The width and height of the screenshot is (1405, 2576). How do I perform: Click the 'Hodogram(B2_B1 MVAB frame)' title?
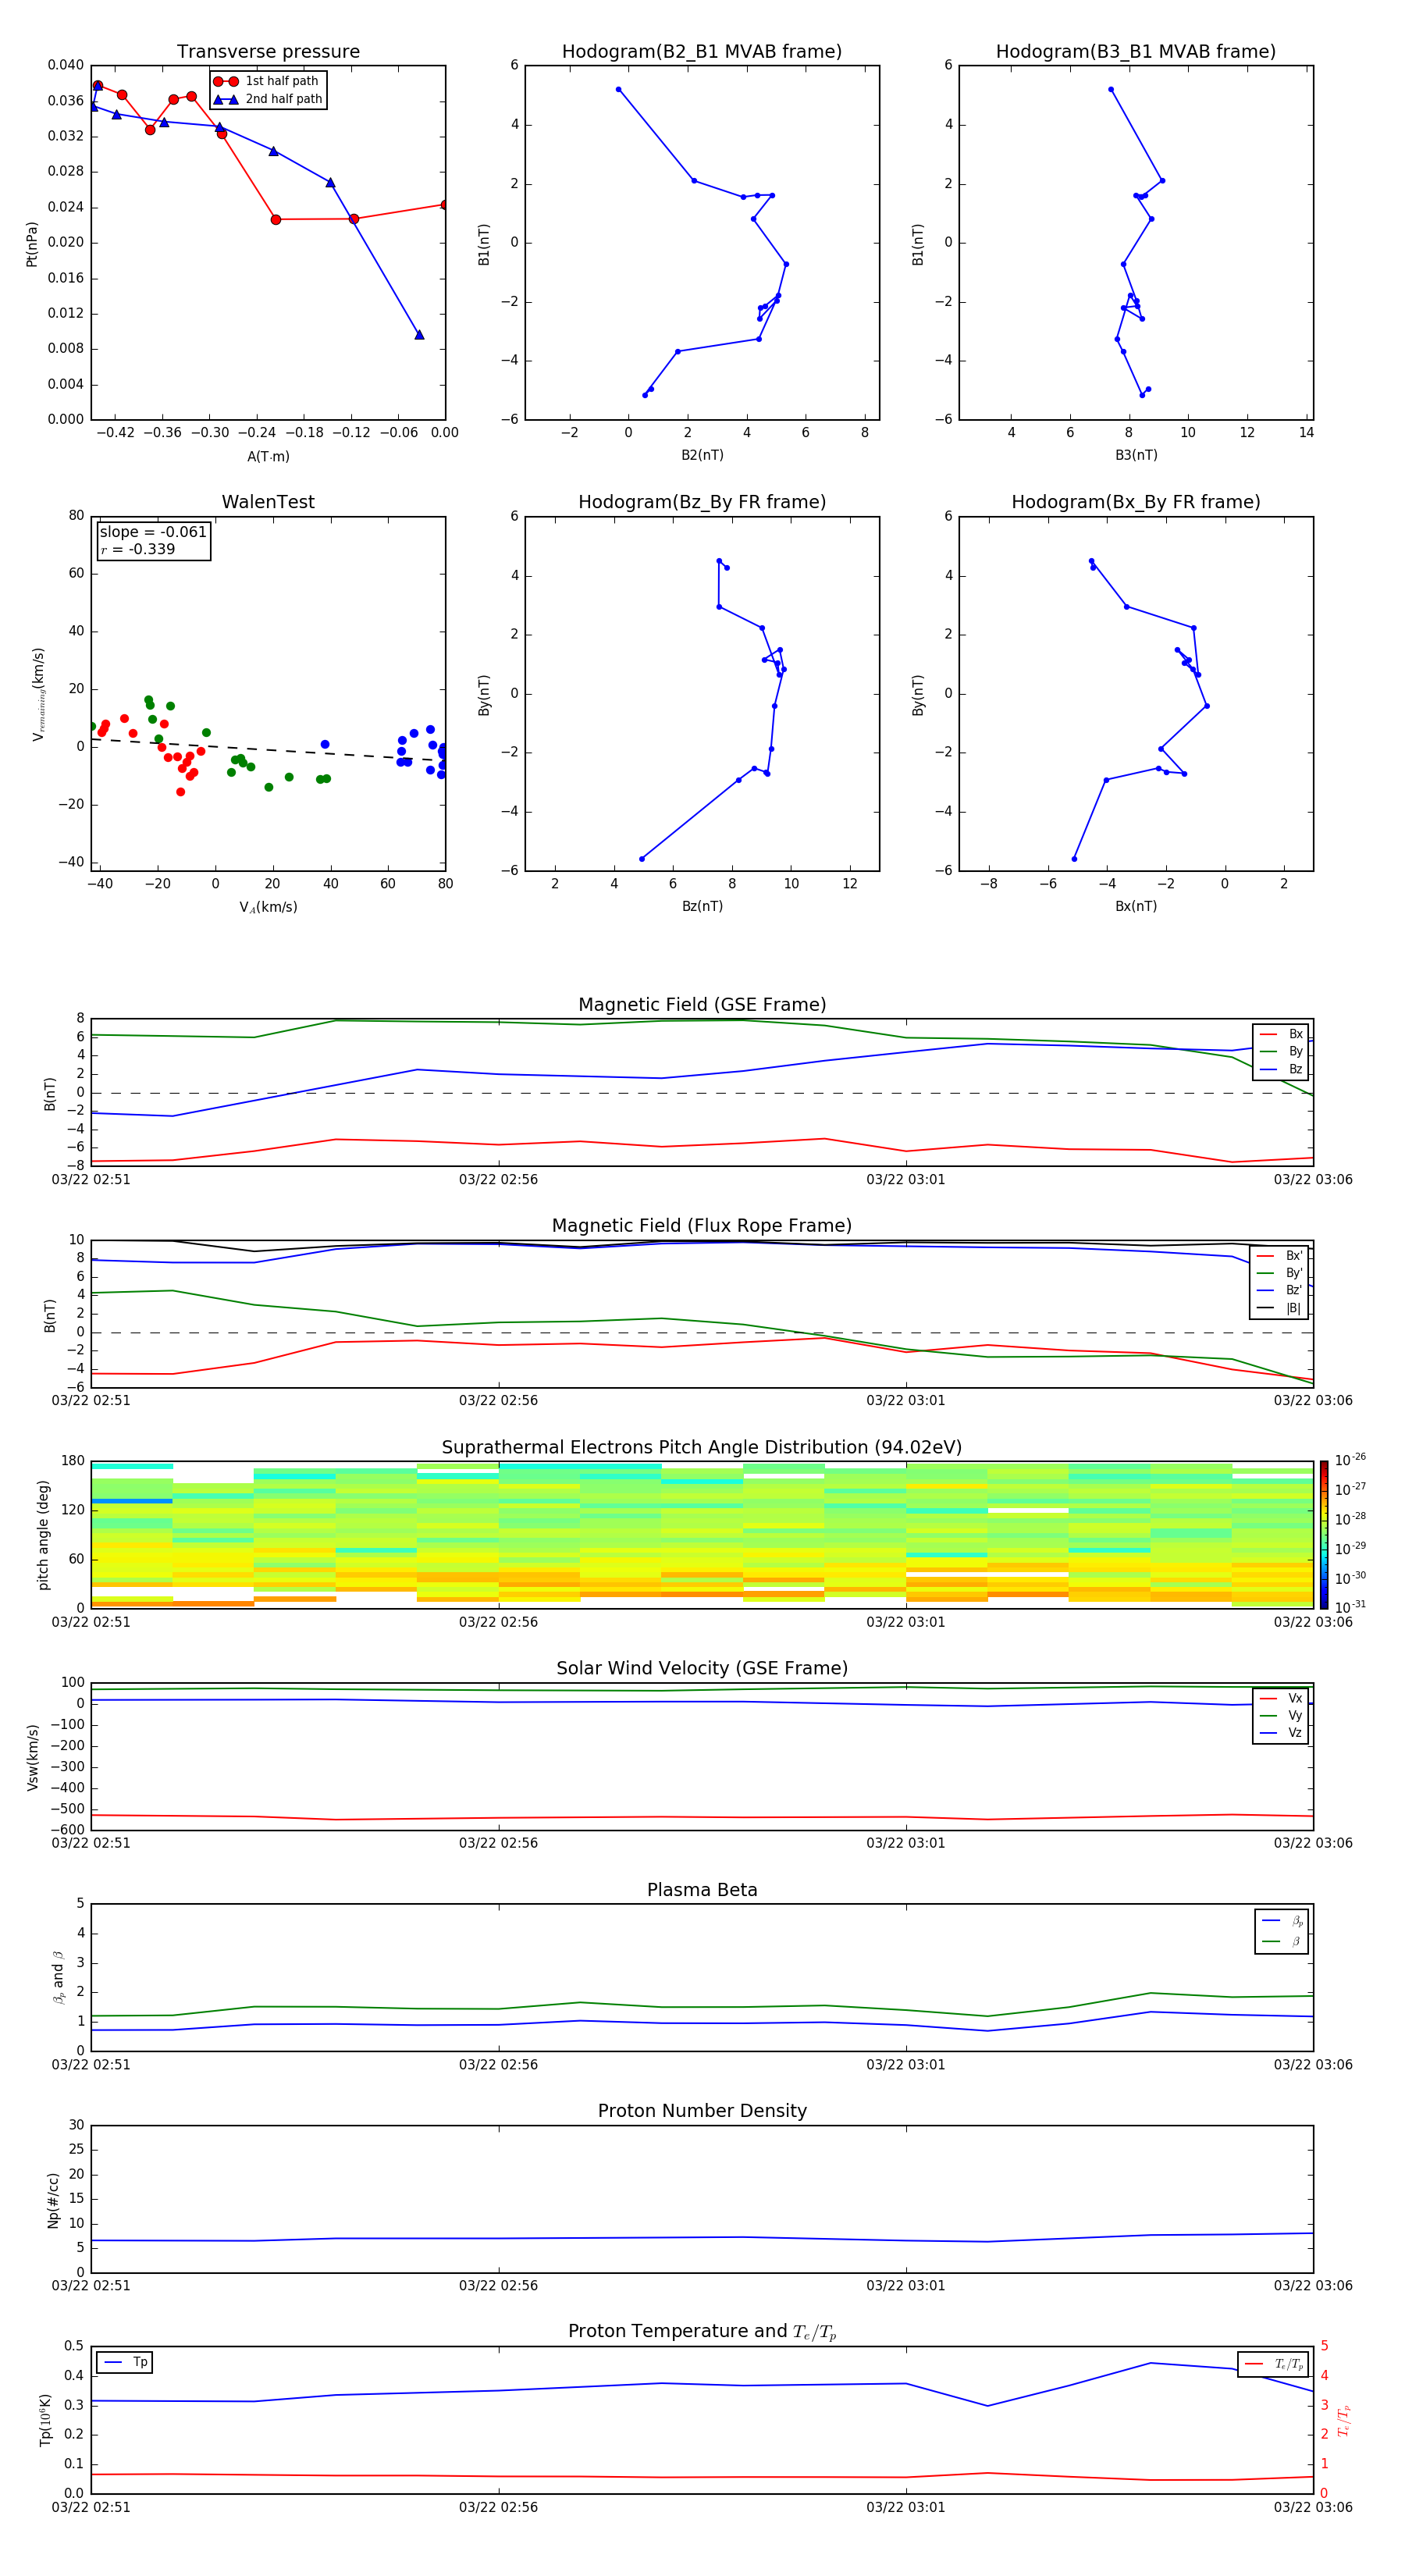tap(702, 52)
